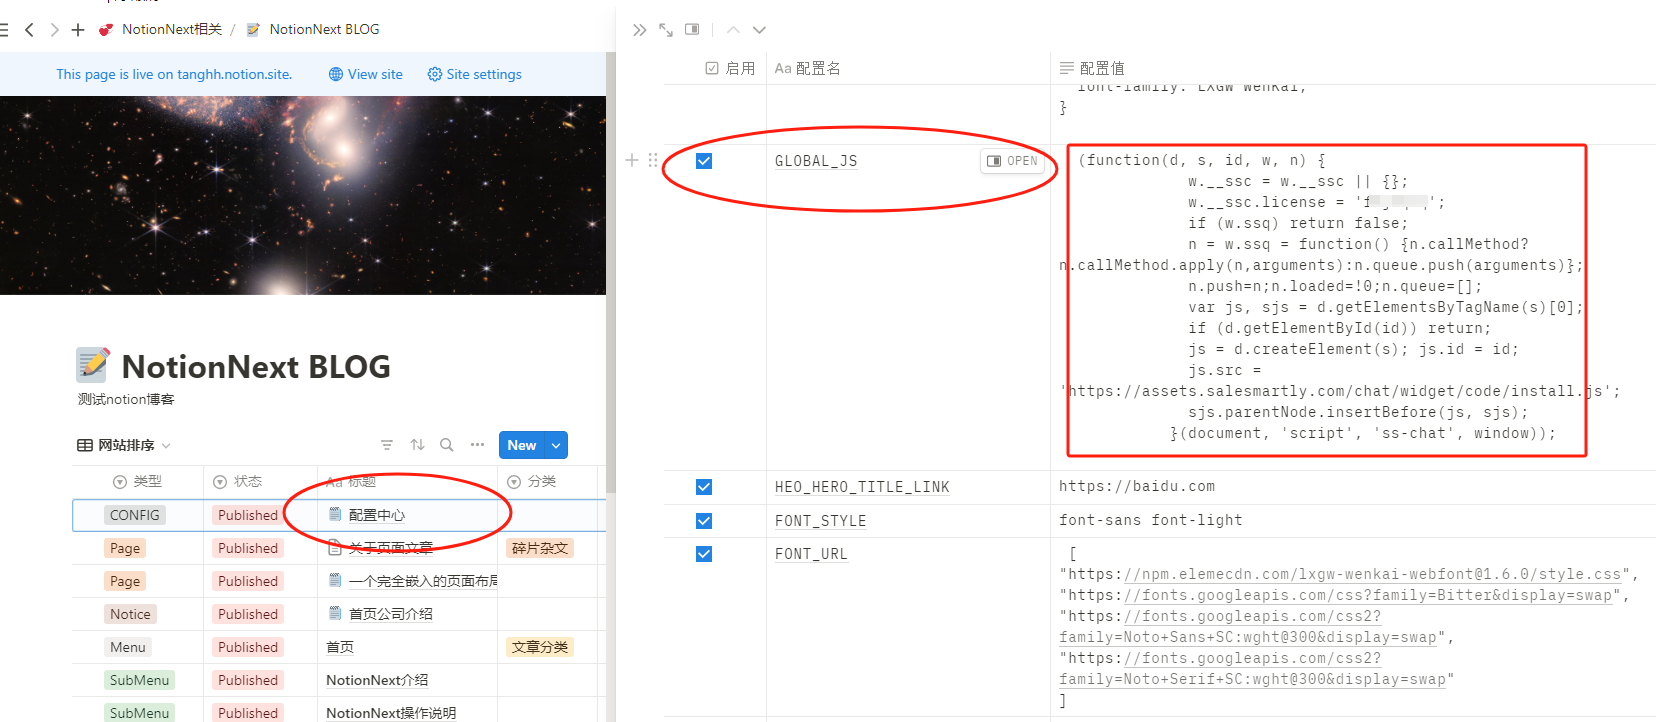Viewport: 1656px width, 722px height.
Task: Click the 类型 column header
Action: tap(137, 482)
